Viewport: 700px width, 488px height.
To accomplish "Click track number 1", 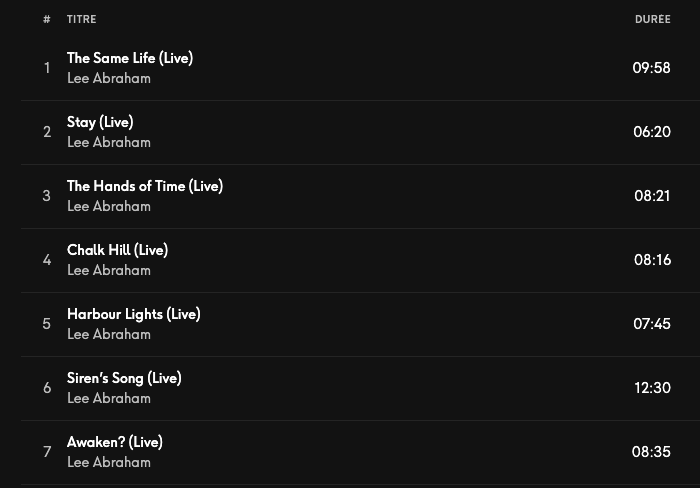I will point(46,68).
